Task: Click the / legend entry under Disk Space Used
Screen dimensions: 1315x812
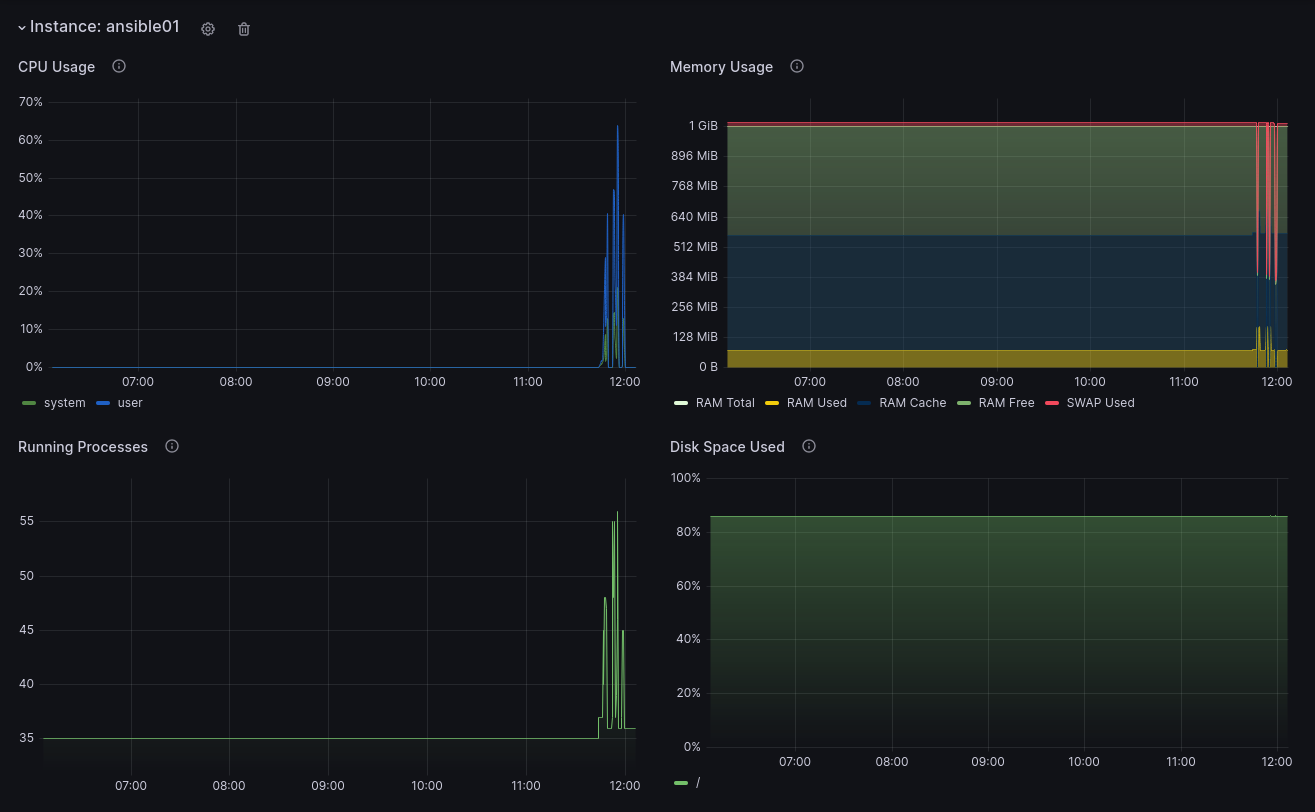Action: pyautogui.click(x=697, y=784)
